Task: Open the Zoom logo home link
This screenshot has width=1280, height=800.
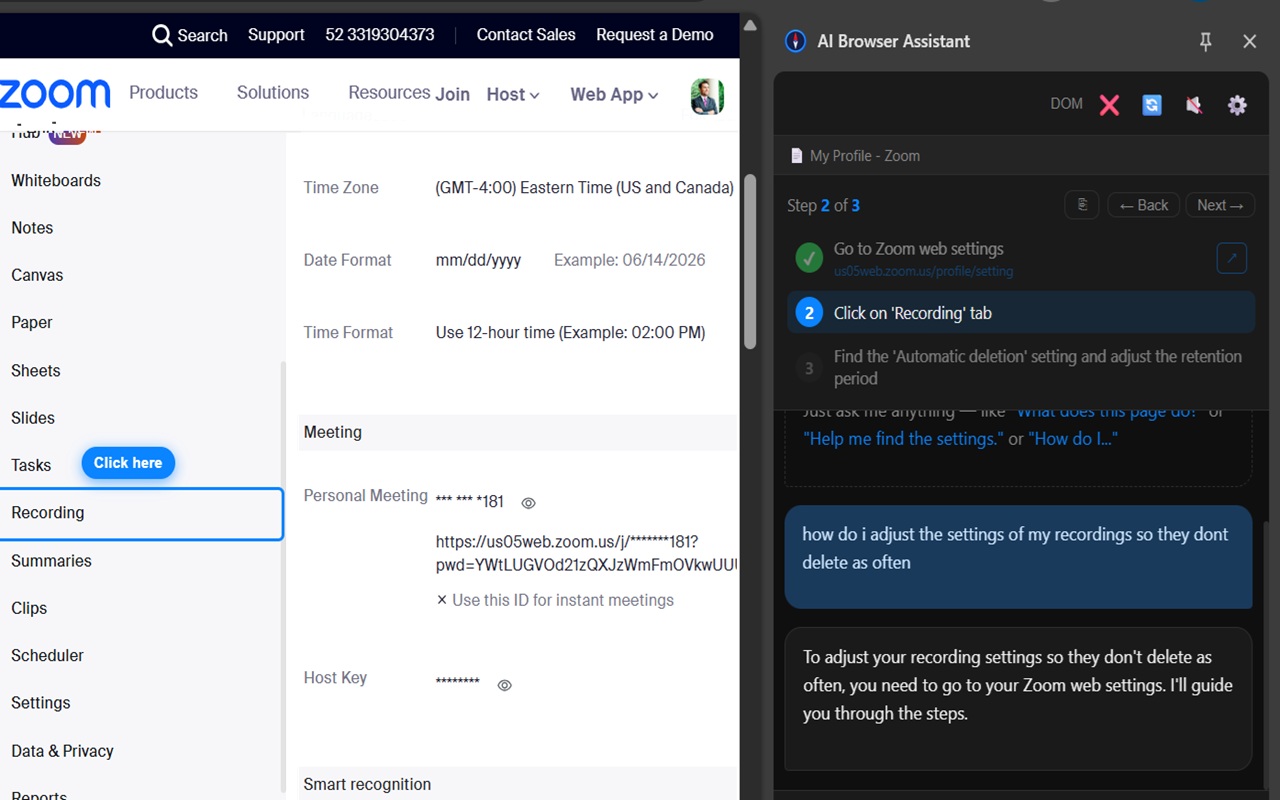Action: point(54,94)
